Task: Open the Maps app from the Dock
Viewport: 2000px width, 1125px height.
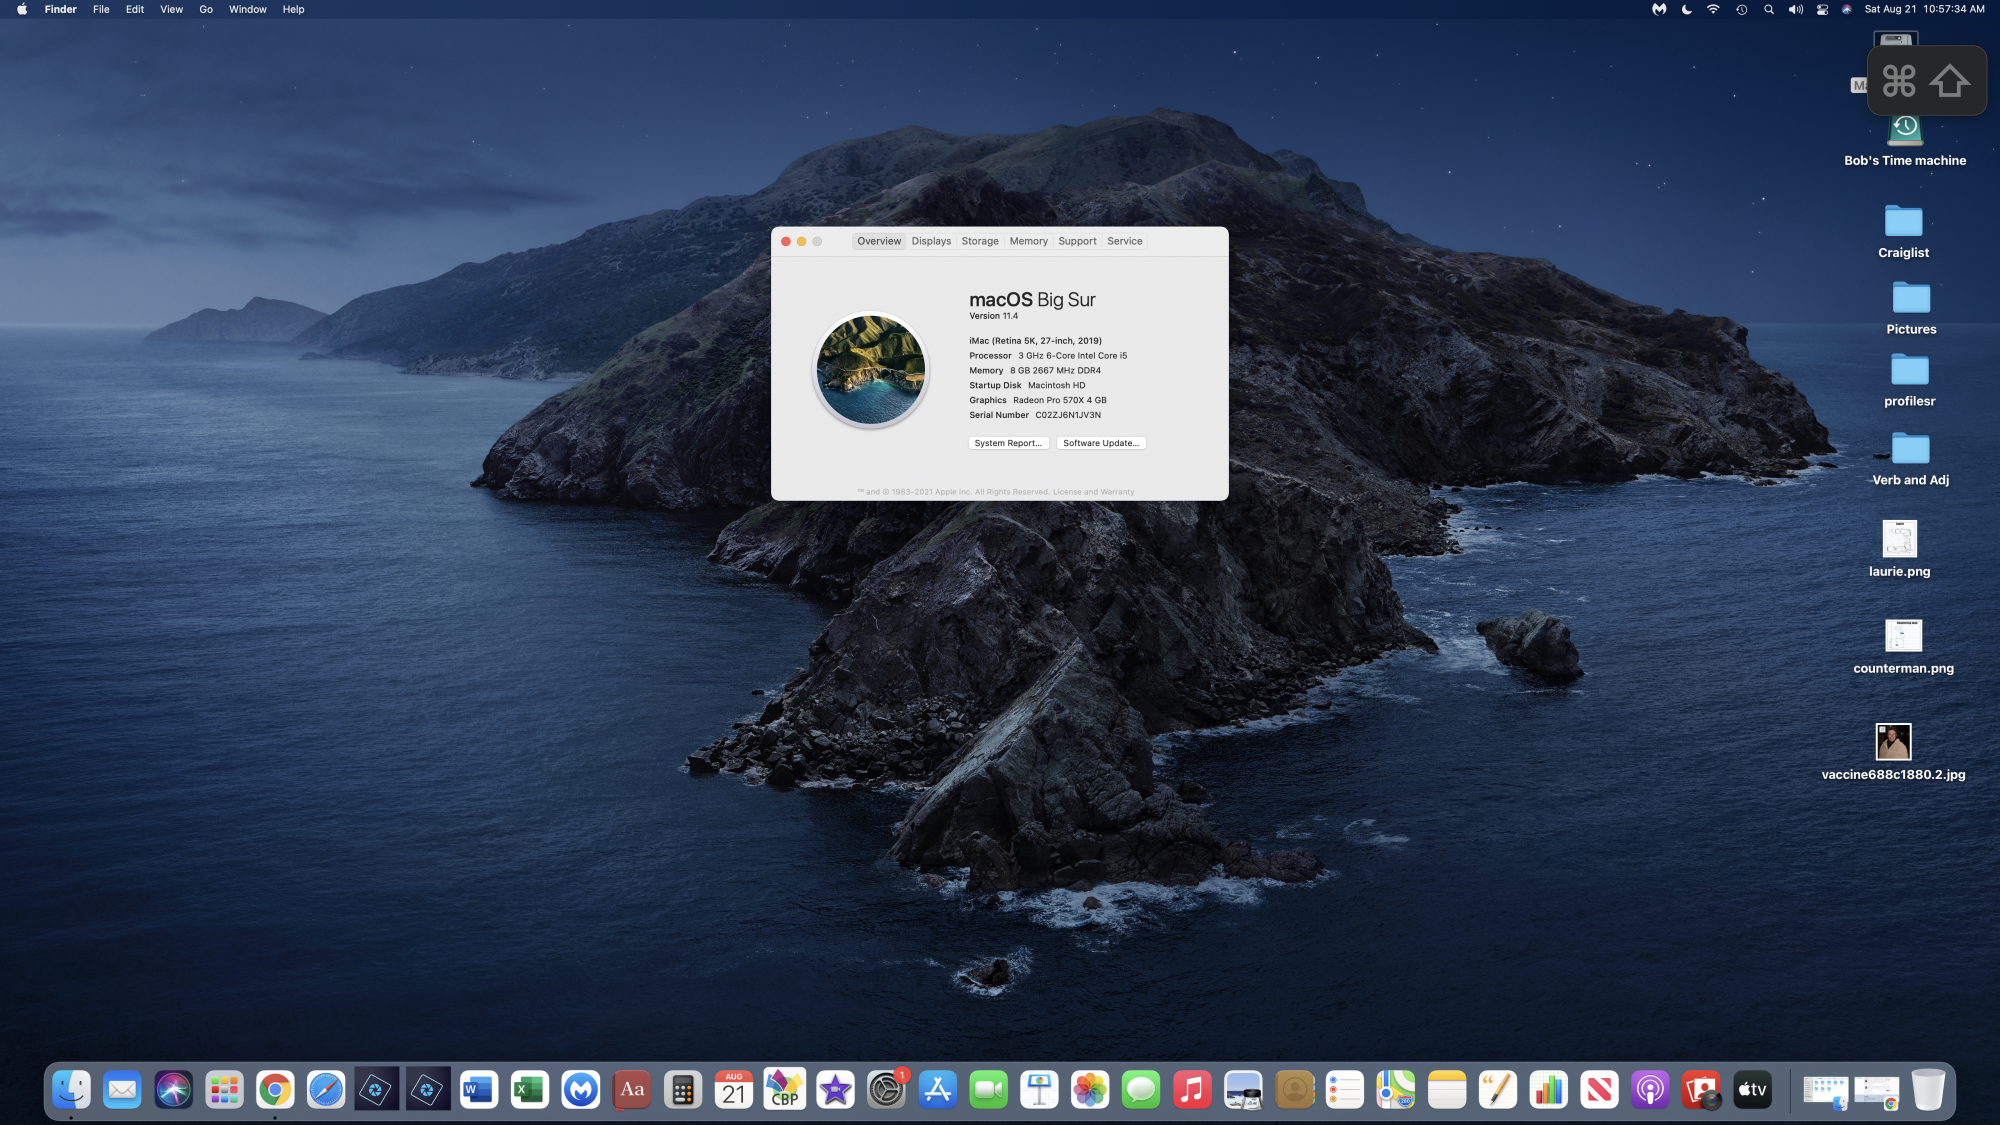Action: click(1395, 1090)
